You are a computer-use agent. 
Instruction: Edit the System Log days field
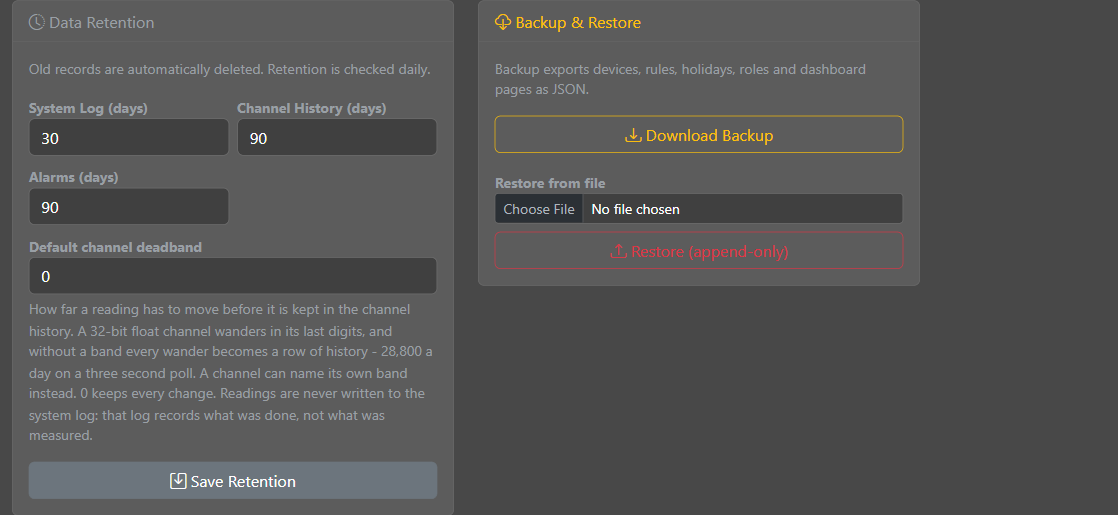pos(128,138)
